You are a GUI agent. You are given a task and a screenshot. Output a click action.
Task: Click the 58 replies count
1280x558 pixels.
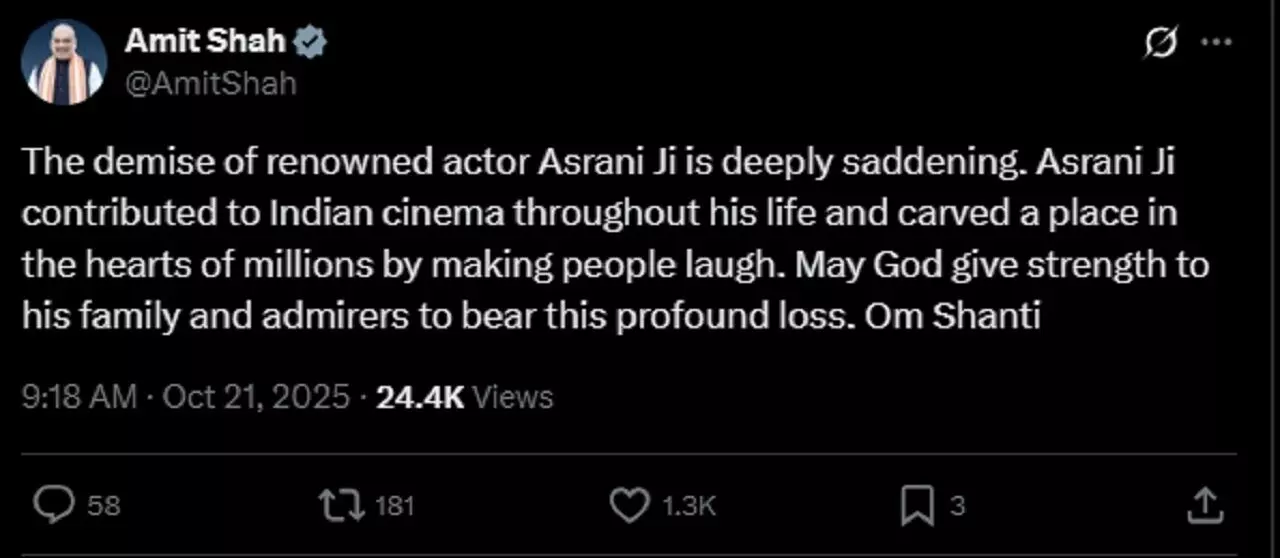pos(103,506)
